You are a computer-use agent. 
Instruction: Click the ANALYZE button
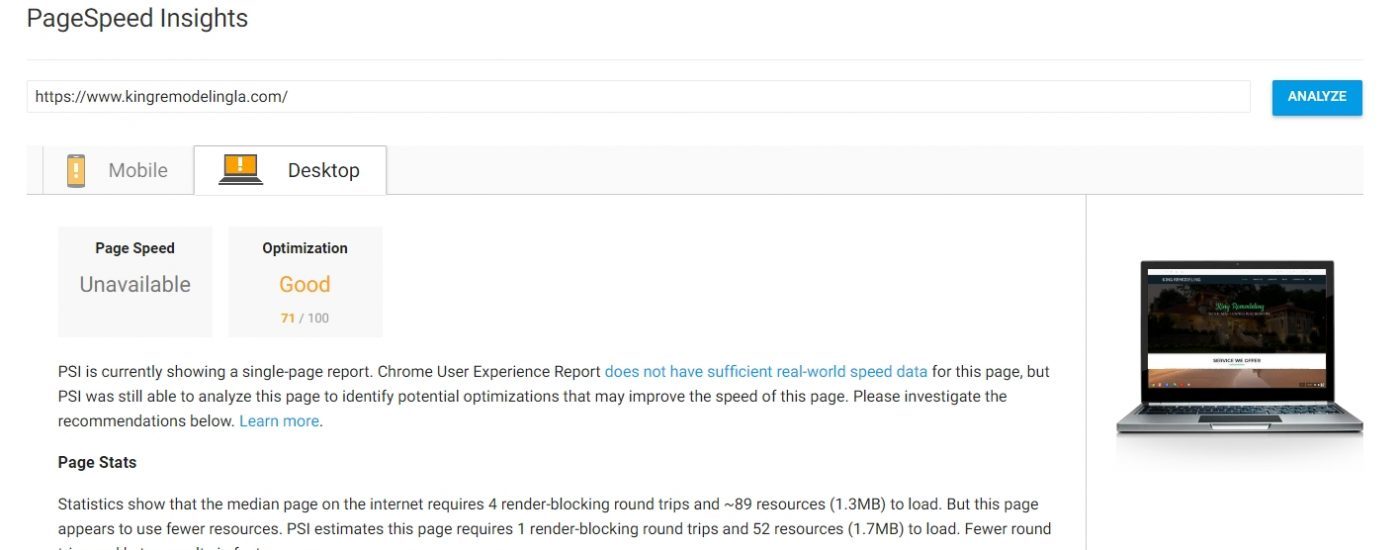tap(1316, 97)
